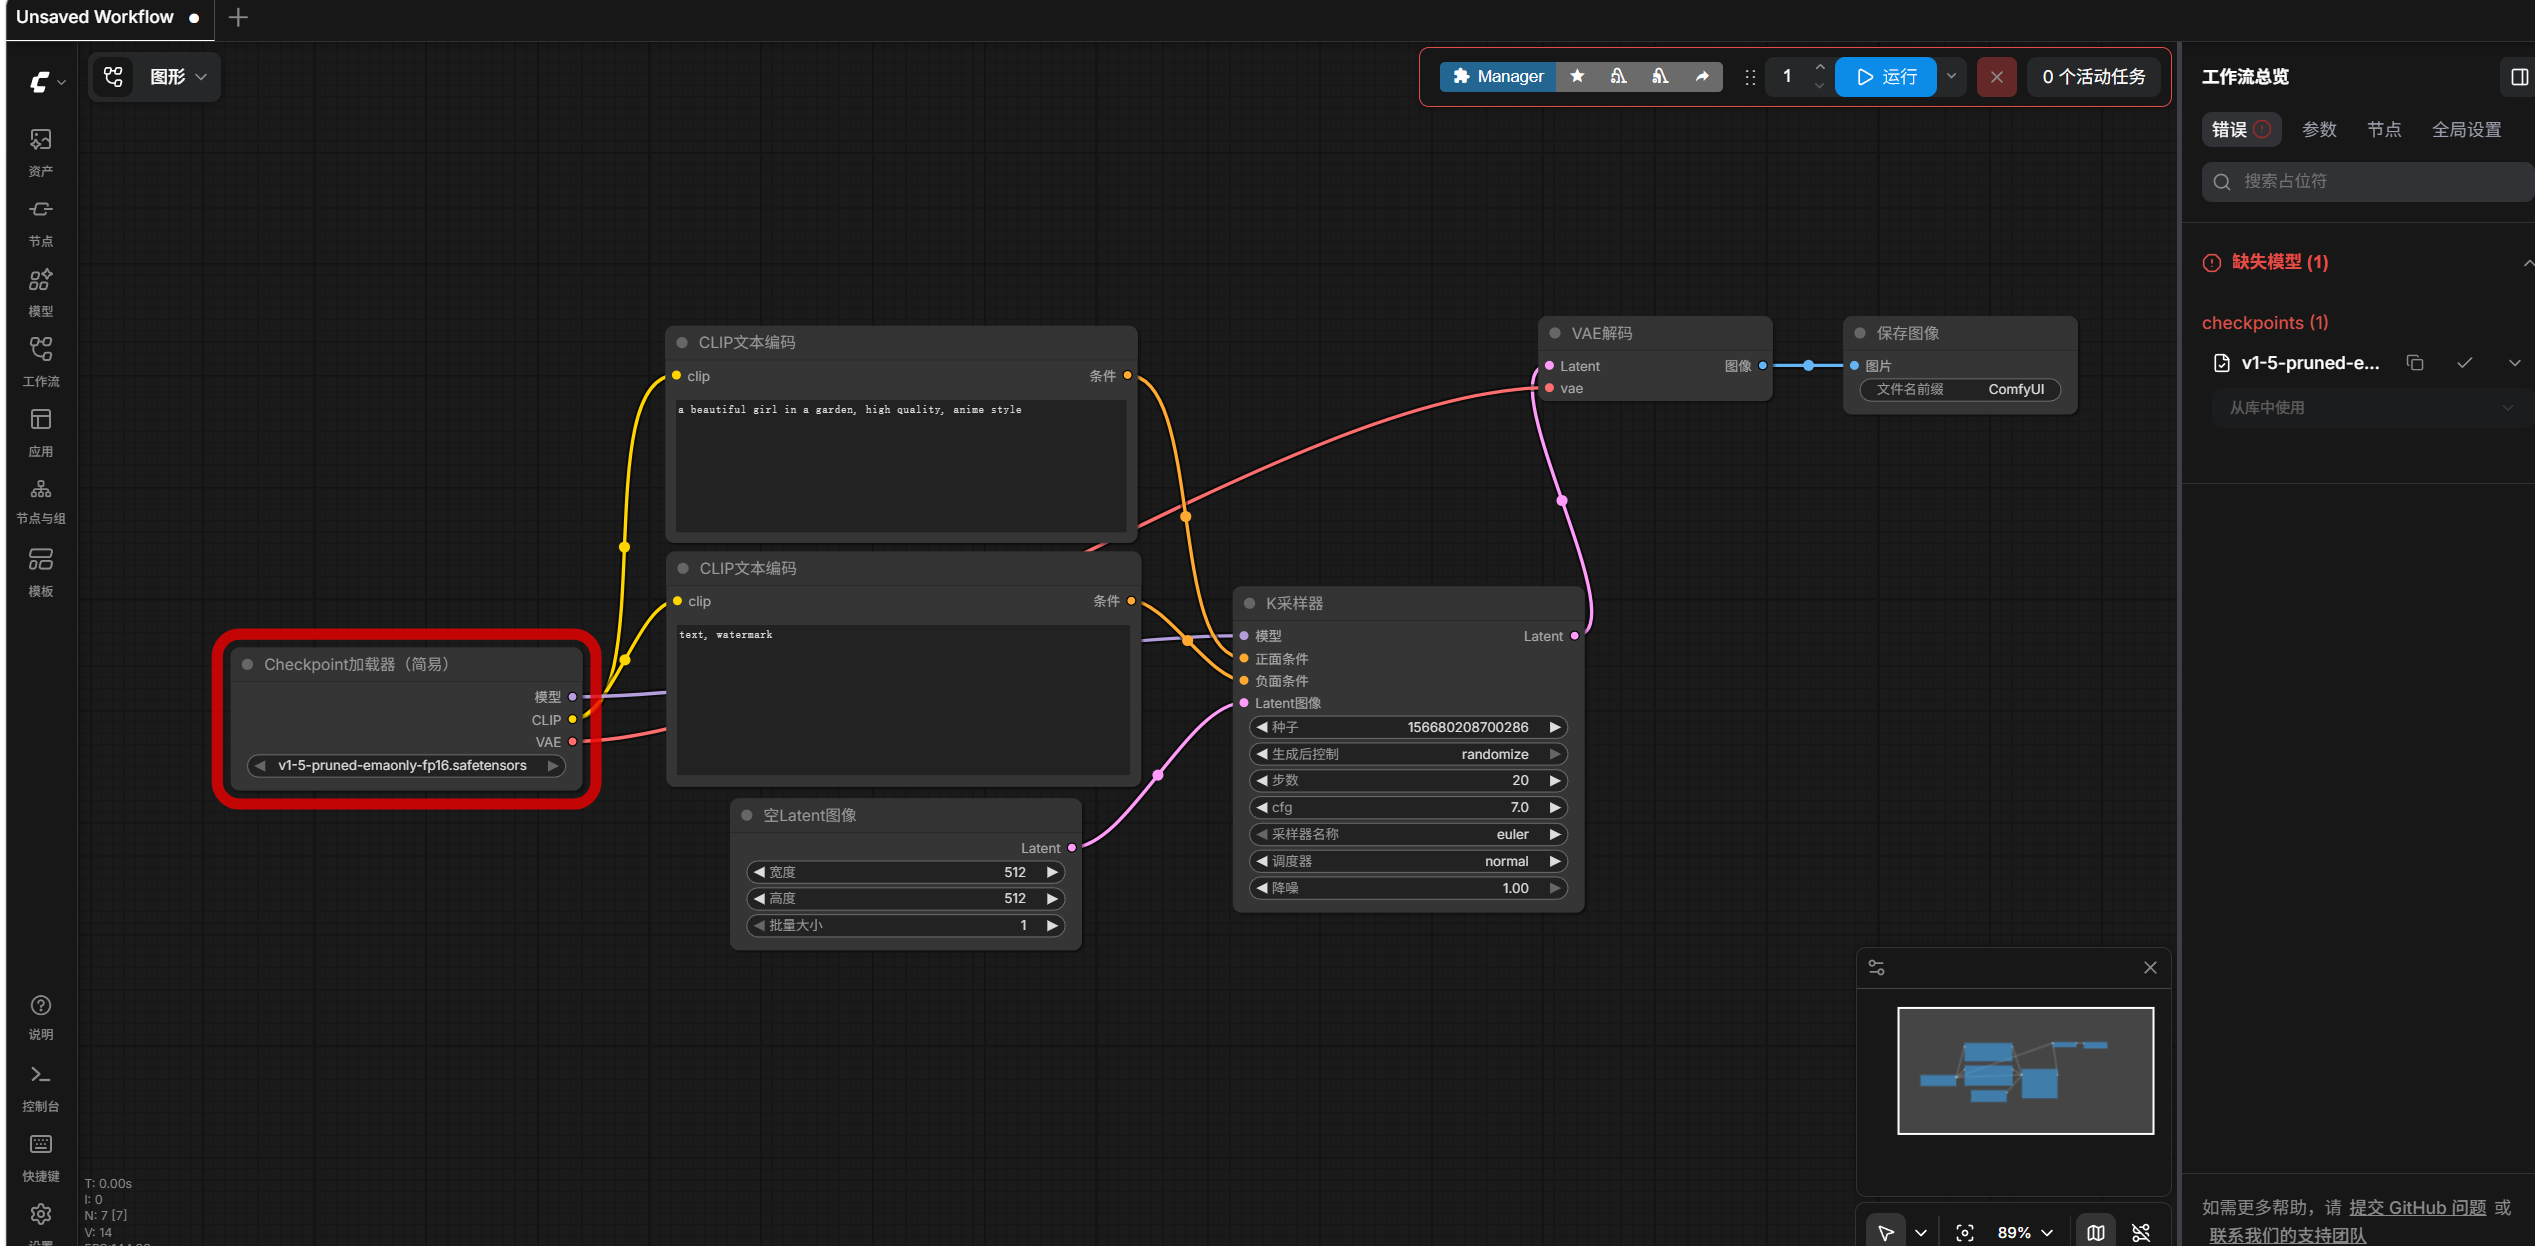
Task: Open the 模型 model library sidebar panel
Action: click(41, 292)
